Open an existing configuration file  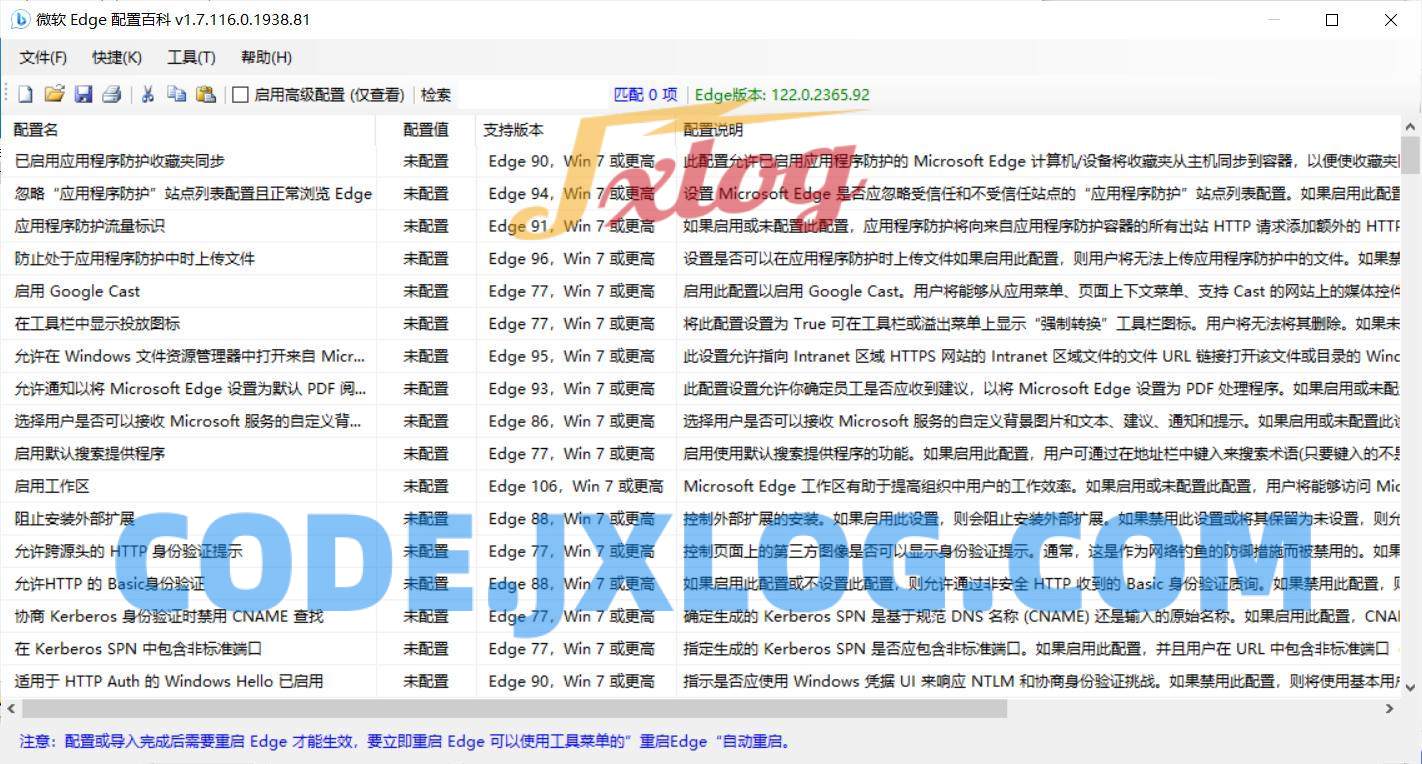click(x=54, y=93)
